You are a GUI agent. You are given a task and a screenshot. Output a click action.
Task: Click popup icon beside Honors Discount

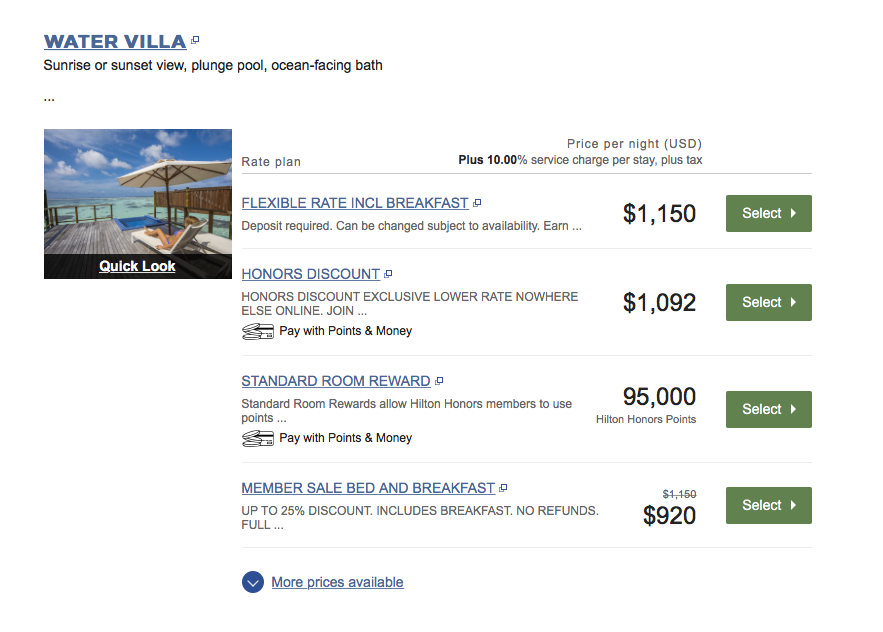[388, 274]
